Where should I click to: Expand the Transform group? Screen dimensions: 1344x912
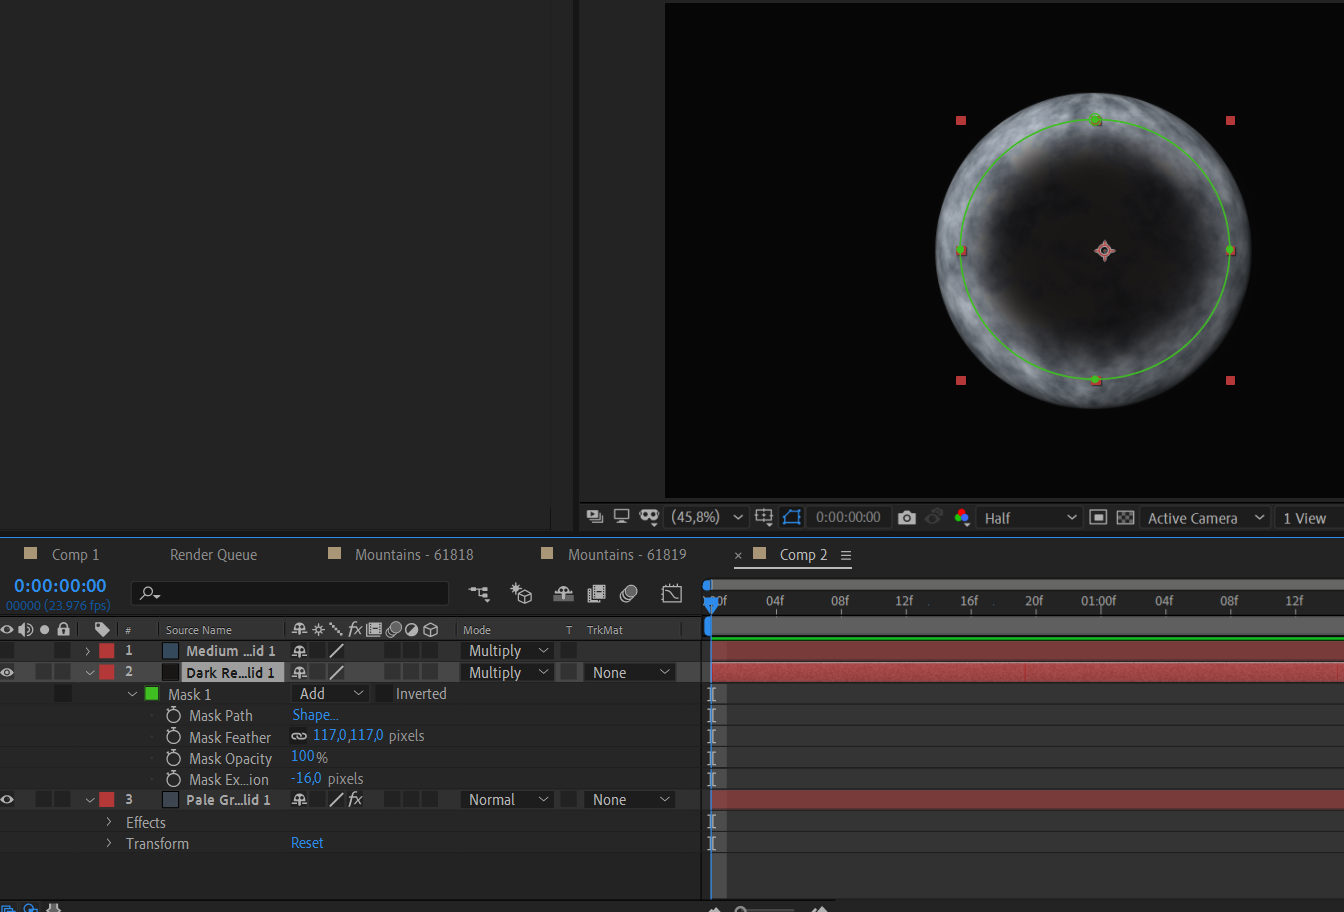[109, 843]
